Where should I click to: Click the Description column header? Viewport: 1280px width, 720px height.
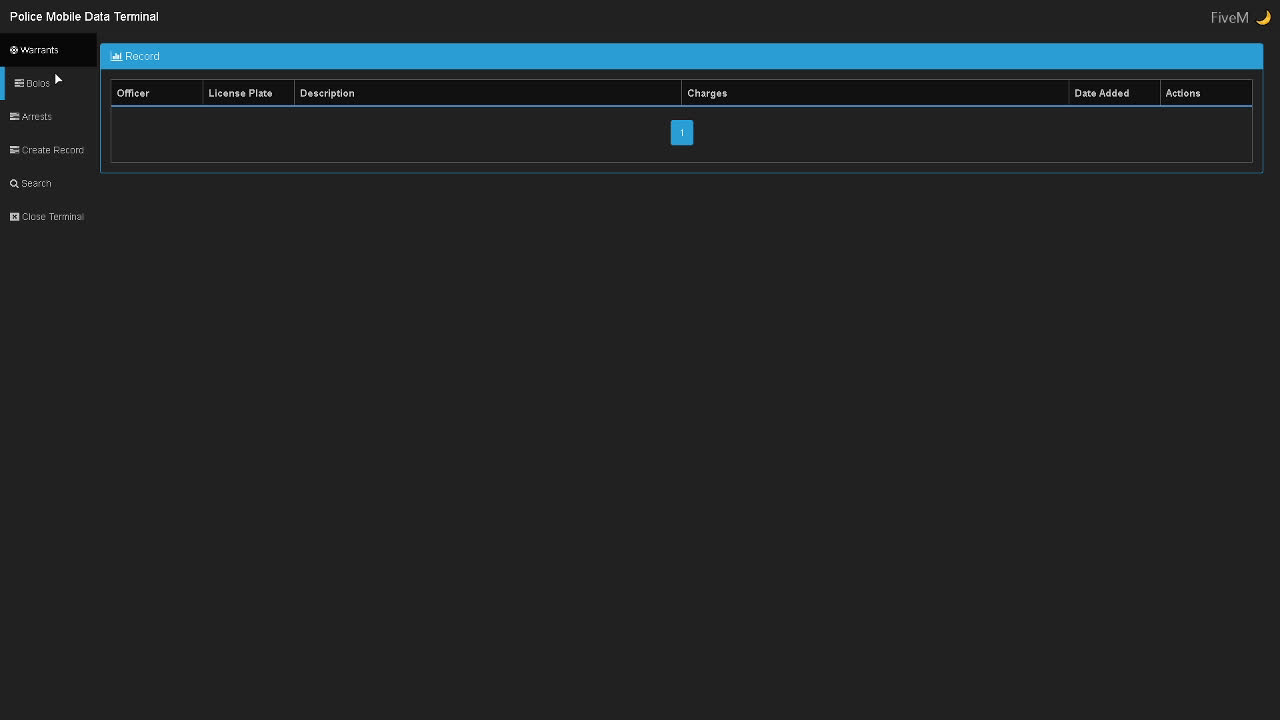[x=327, y=92]
